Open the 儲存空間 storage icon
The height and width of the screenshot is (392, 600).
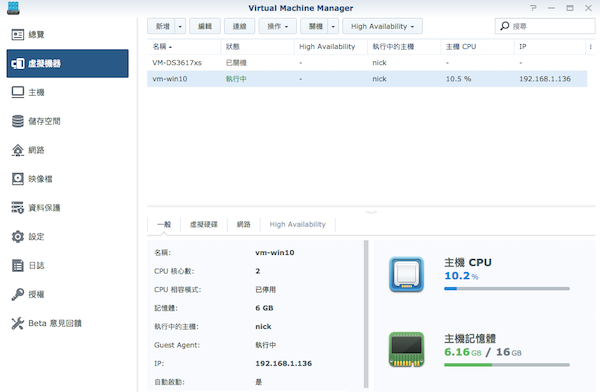[18, 121]
